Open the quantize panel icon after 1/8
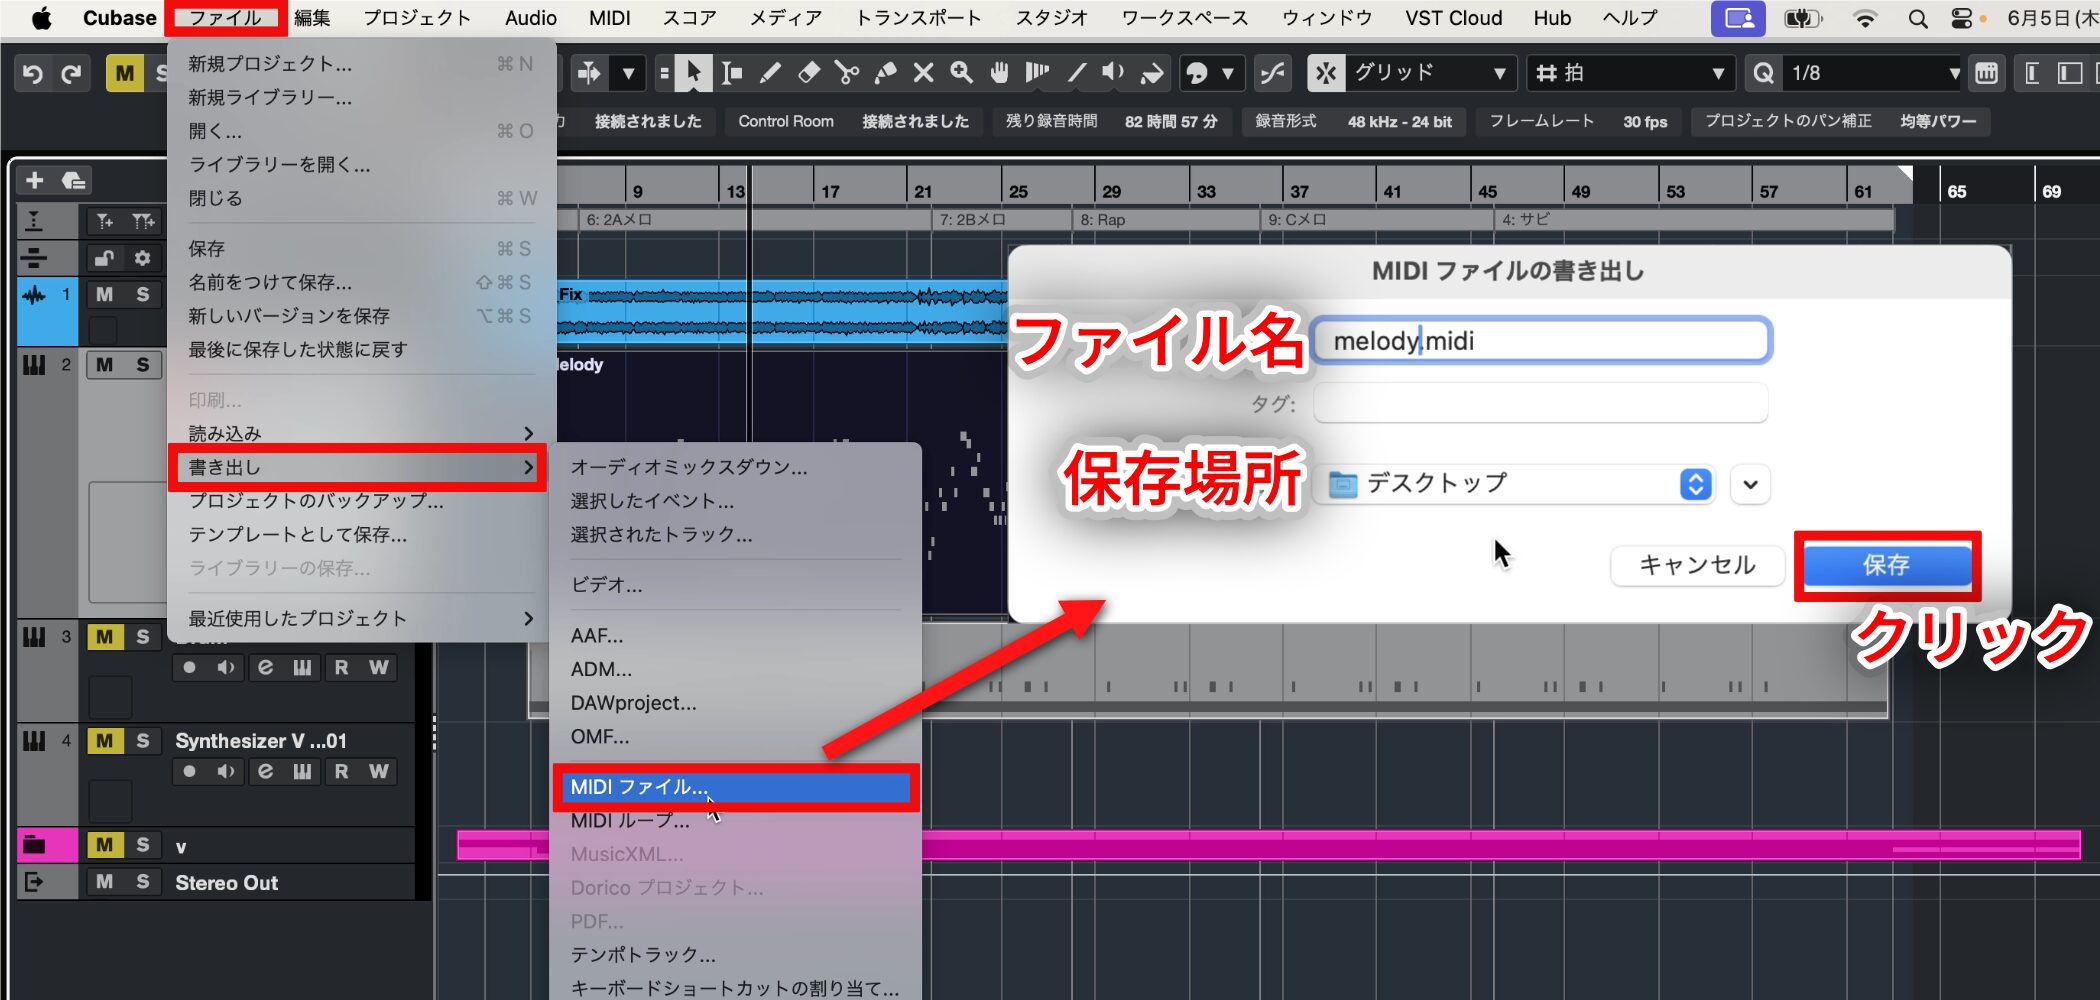 point(1987,73)
